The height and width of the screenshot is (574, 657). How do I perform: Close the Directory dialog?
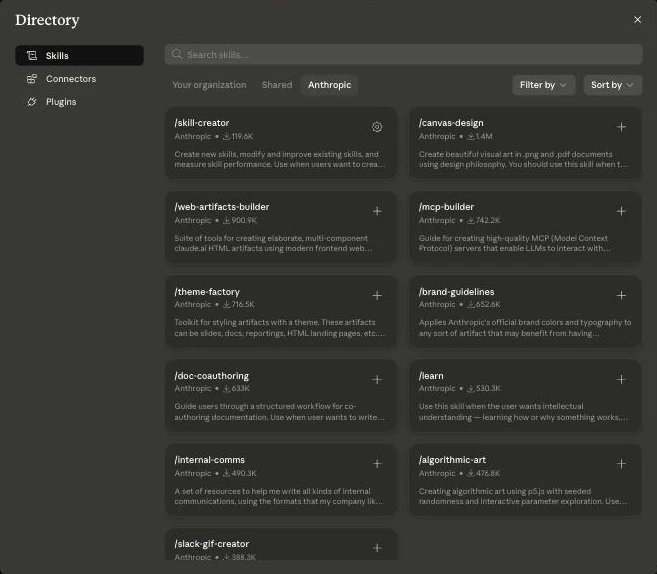(x=637, y=20)
